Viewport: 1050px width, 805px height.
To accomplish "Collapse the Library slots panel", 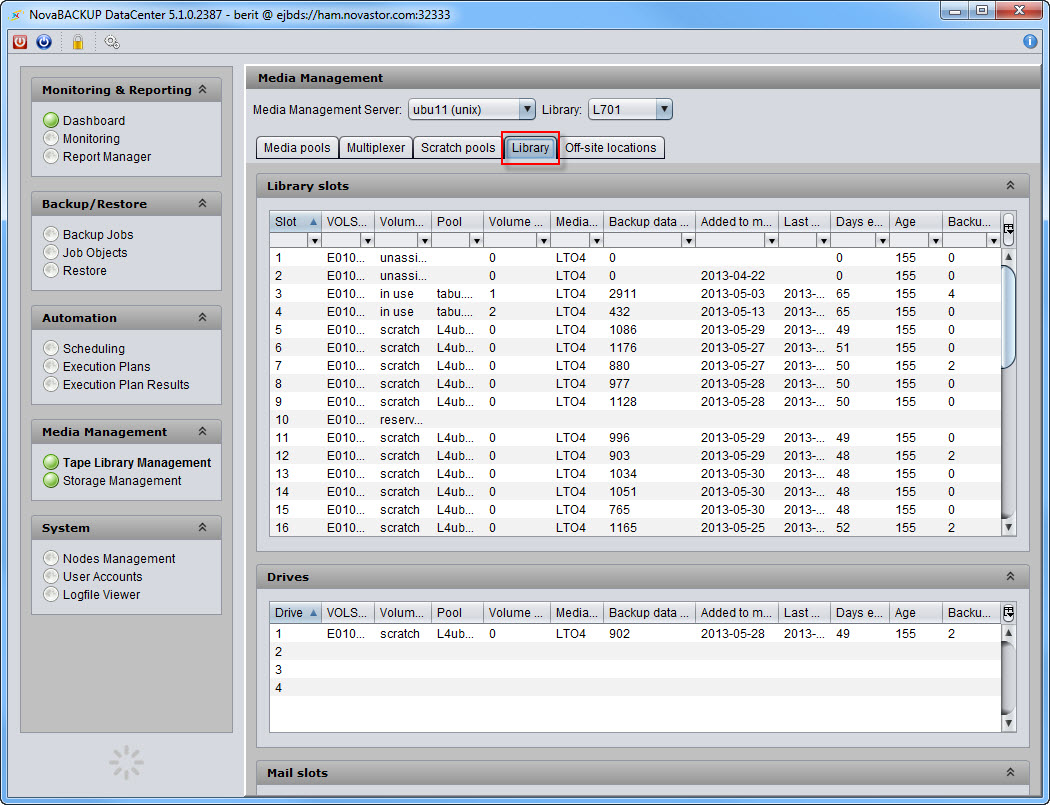I will tap(1010, 186).
